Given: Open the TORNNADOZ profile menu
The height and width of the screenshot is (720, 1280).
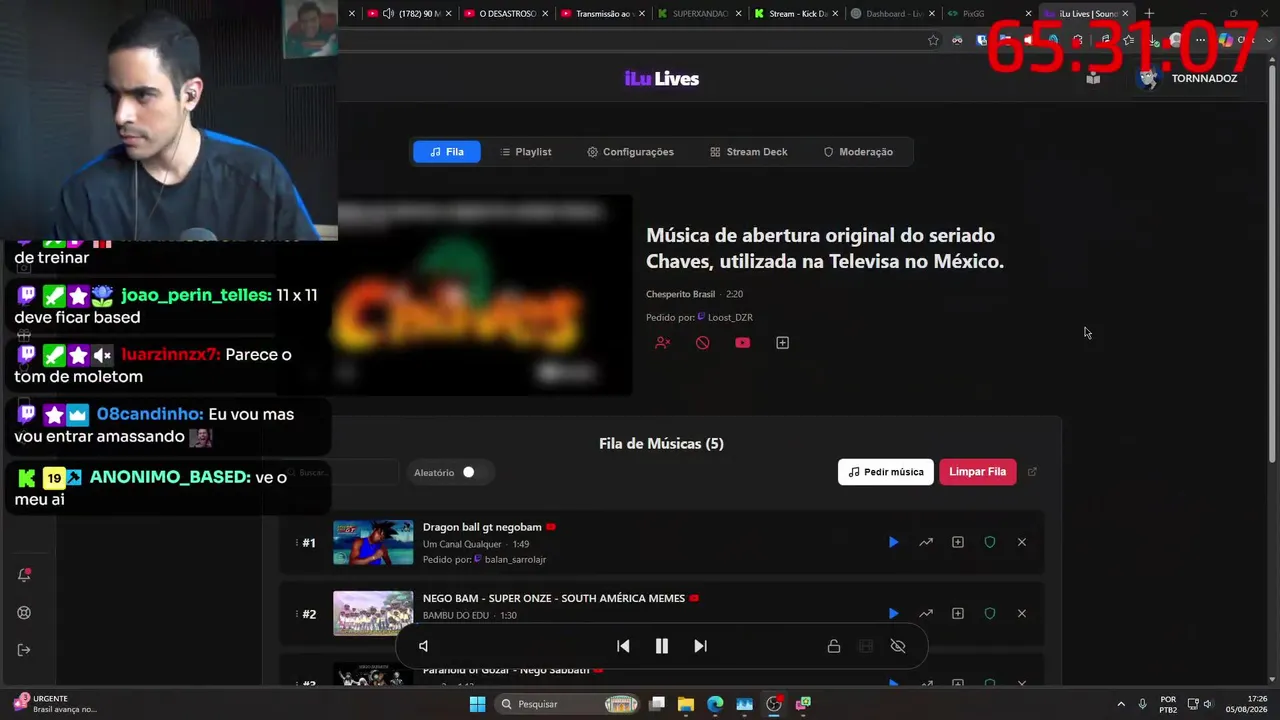Looking at the screenshot, I should [x=1188, y=78].
